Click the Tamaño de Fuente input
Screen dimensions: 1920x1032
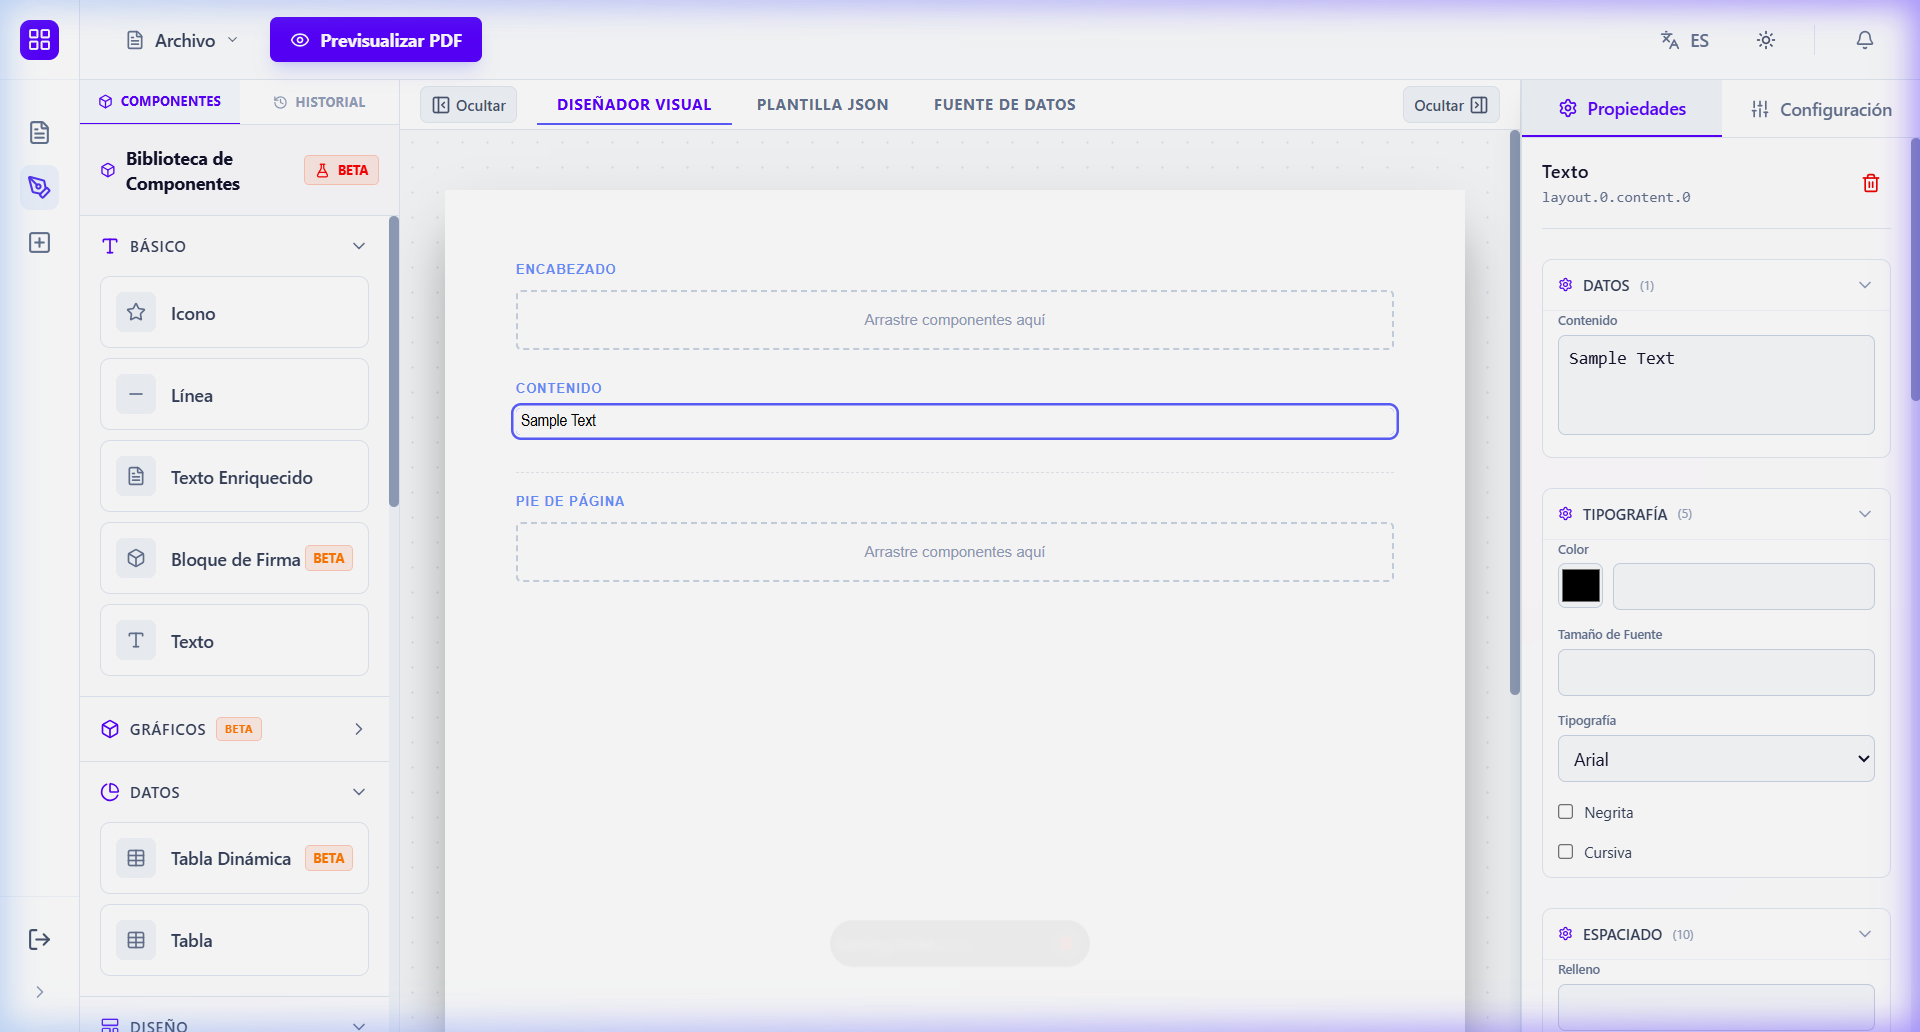click(1716, 672)
